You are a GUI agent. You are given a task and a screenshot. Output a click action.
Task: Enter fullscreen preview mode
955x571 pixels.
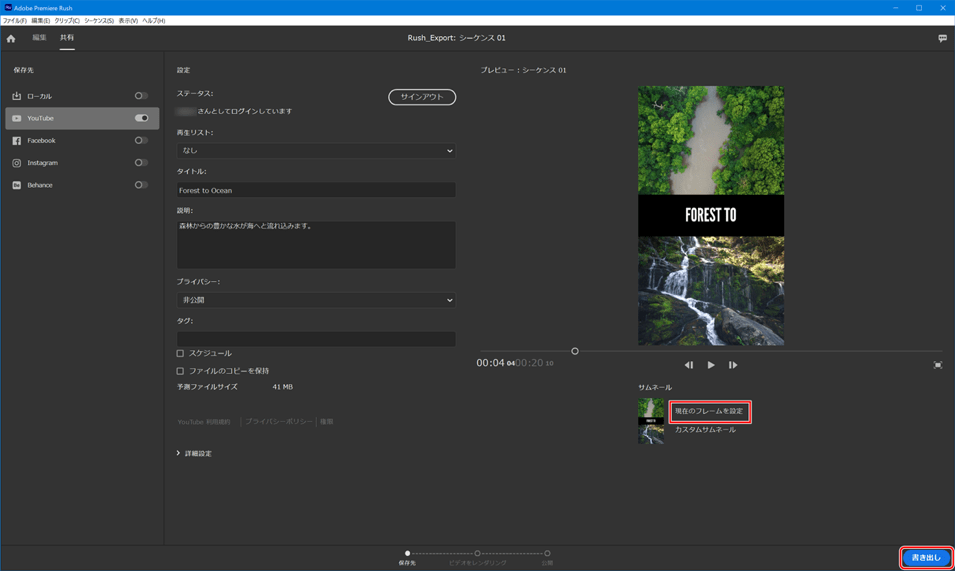937,365
